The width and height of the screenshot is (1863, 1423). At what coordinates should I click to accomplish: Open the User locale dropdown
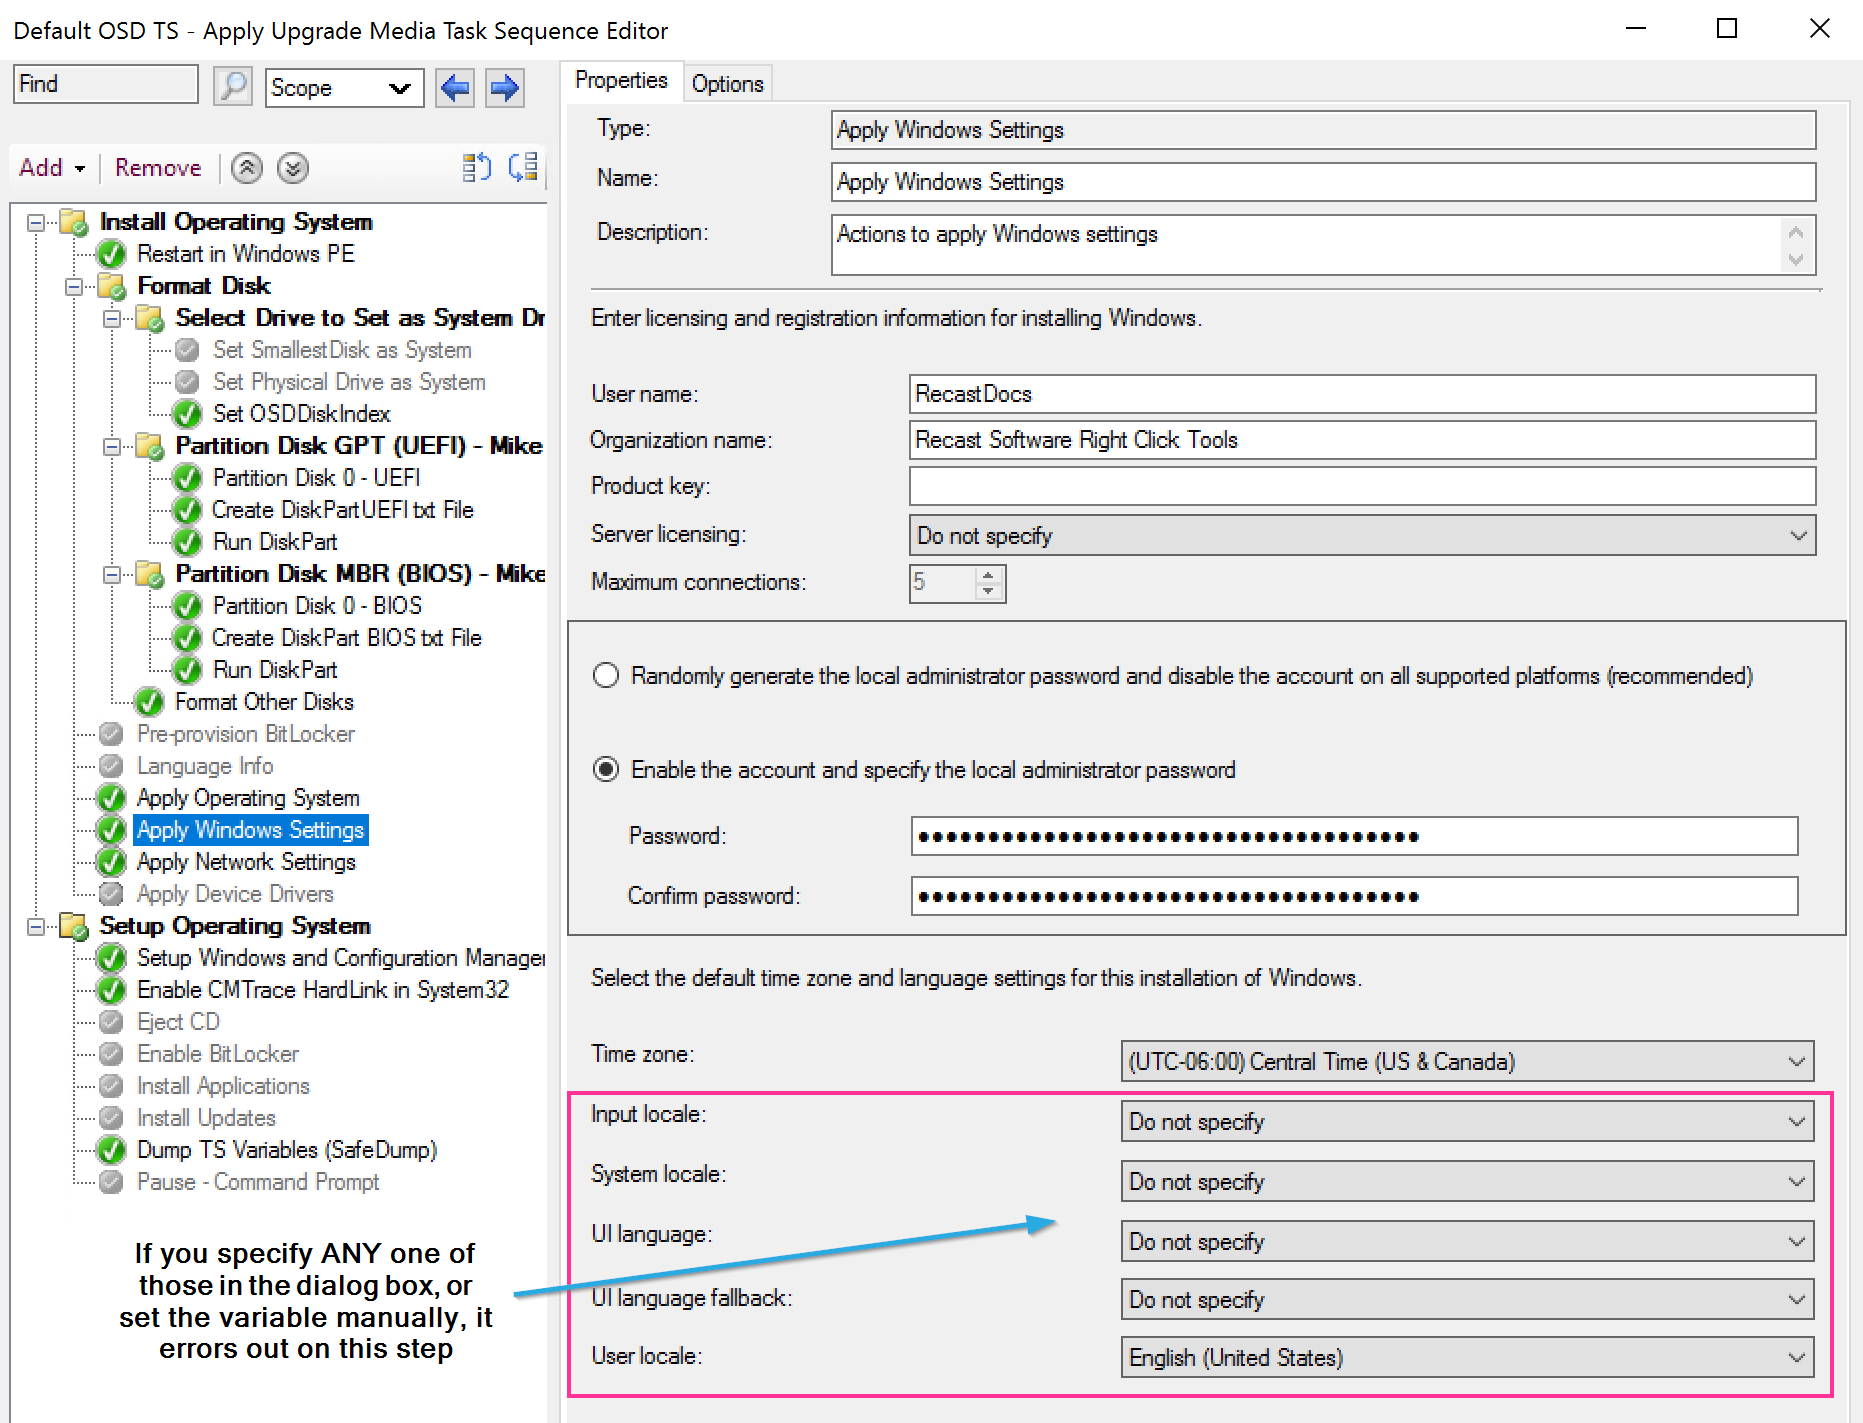point(1797,1357)
